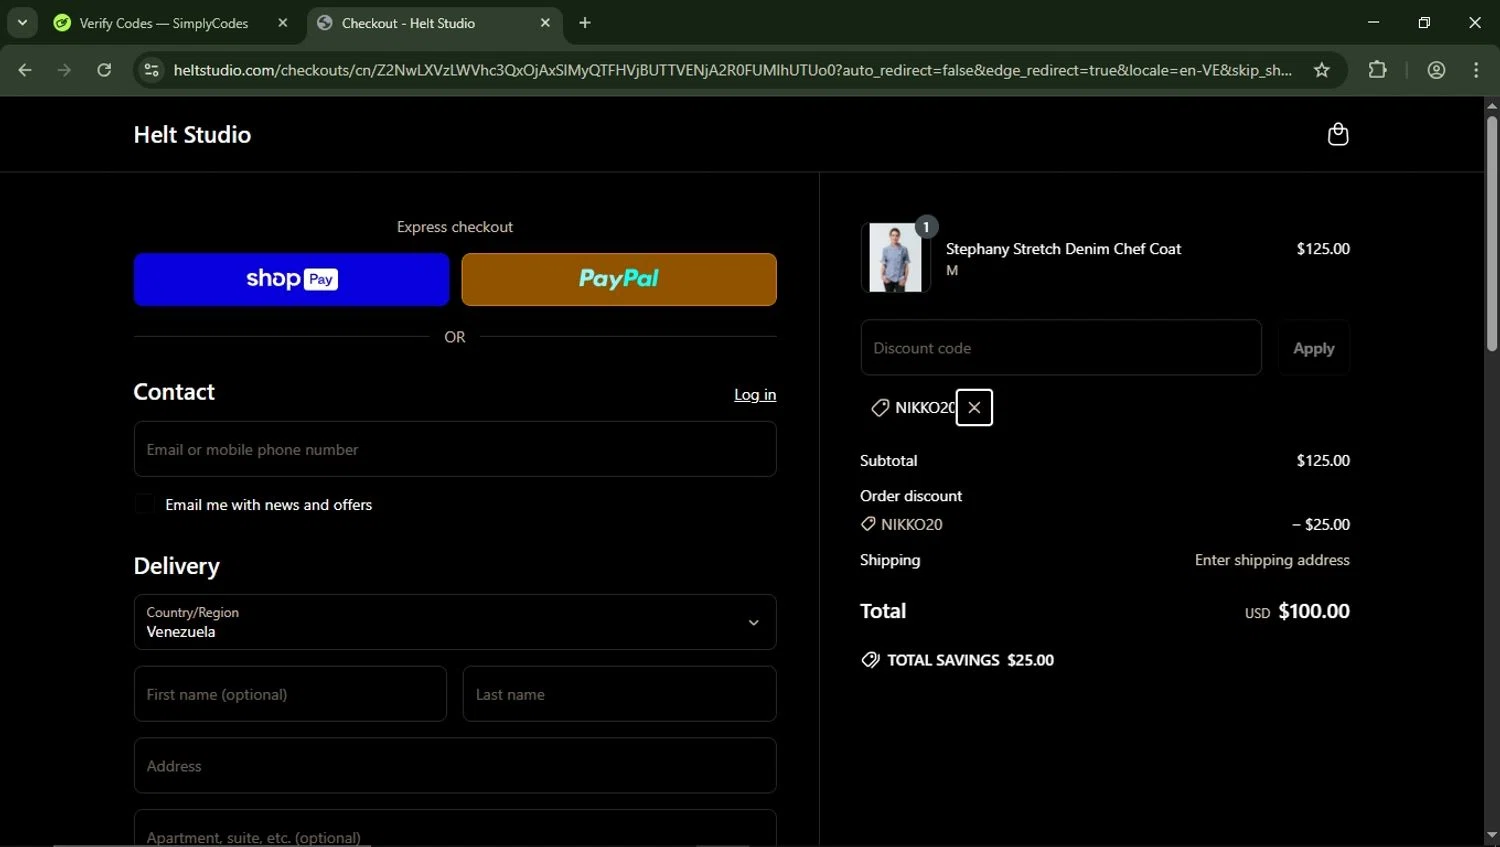The image size is (1500, 847).
Task: Click the Apartment, suite field
Action: [455, 830]
